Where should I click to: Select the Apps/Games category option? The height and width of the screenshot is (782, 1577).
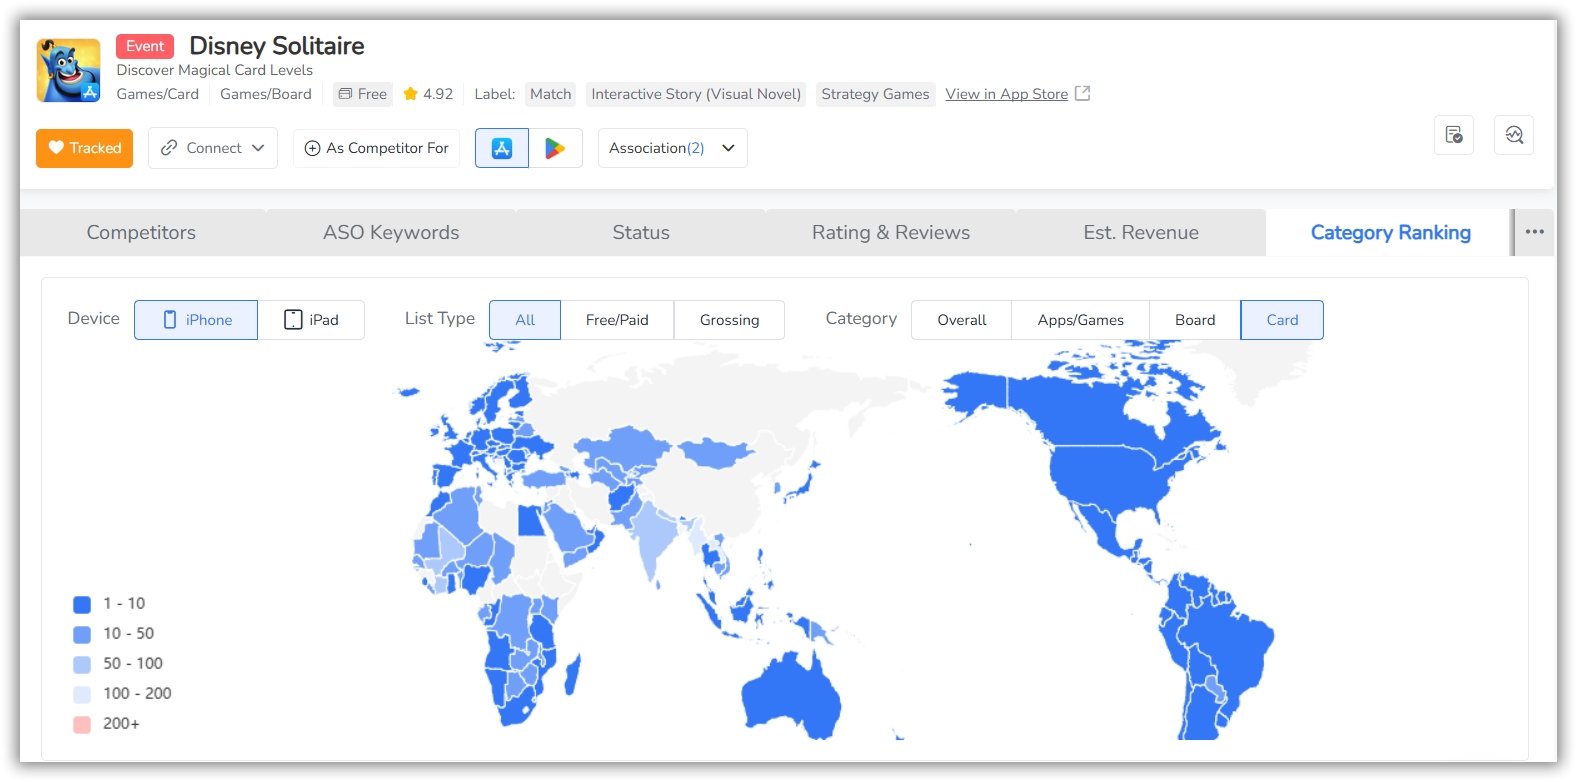(x=1080, y=320)
